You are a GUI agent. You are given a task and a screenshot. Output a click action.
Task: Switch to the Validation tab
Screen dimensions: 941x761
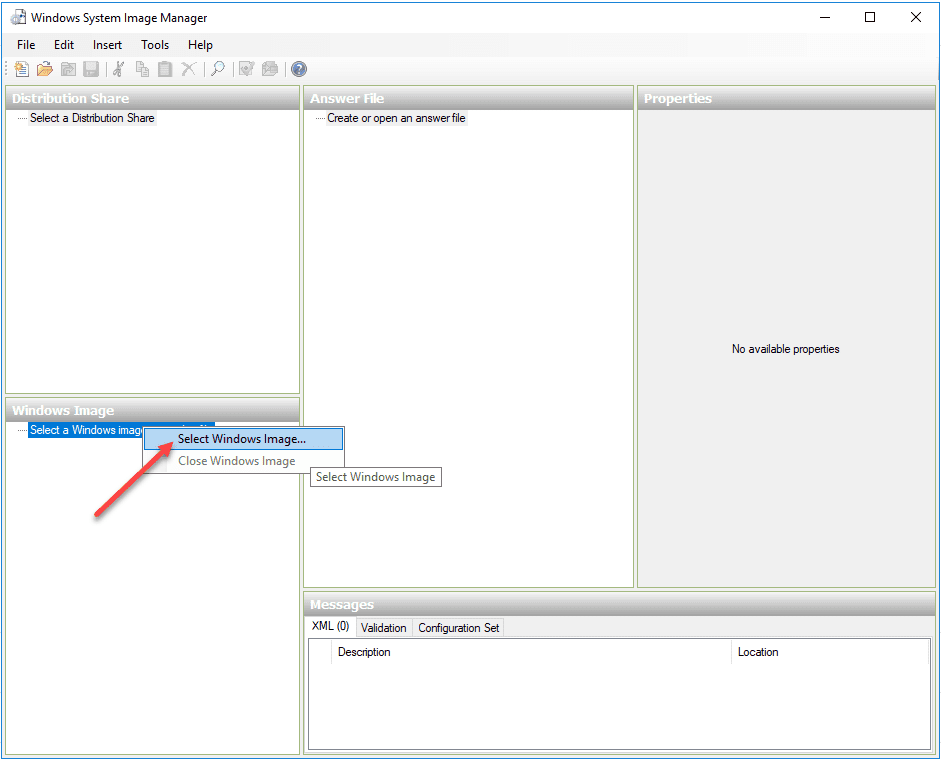click(383, 628)
